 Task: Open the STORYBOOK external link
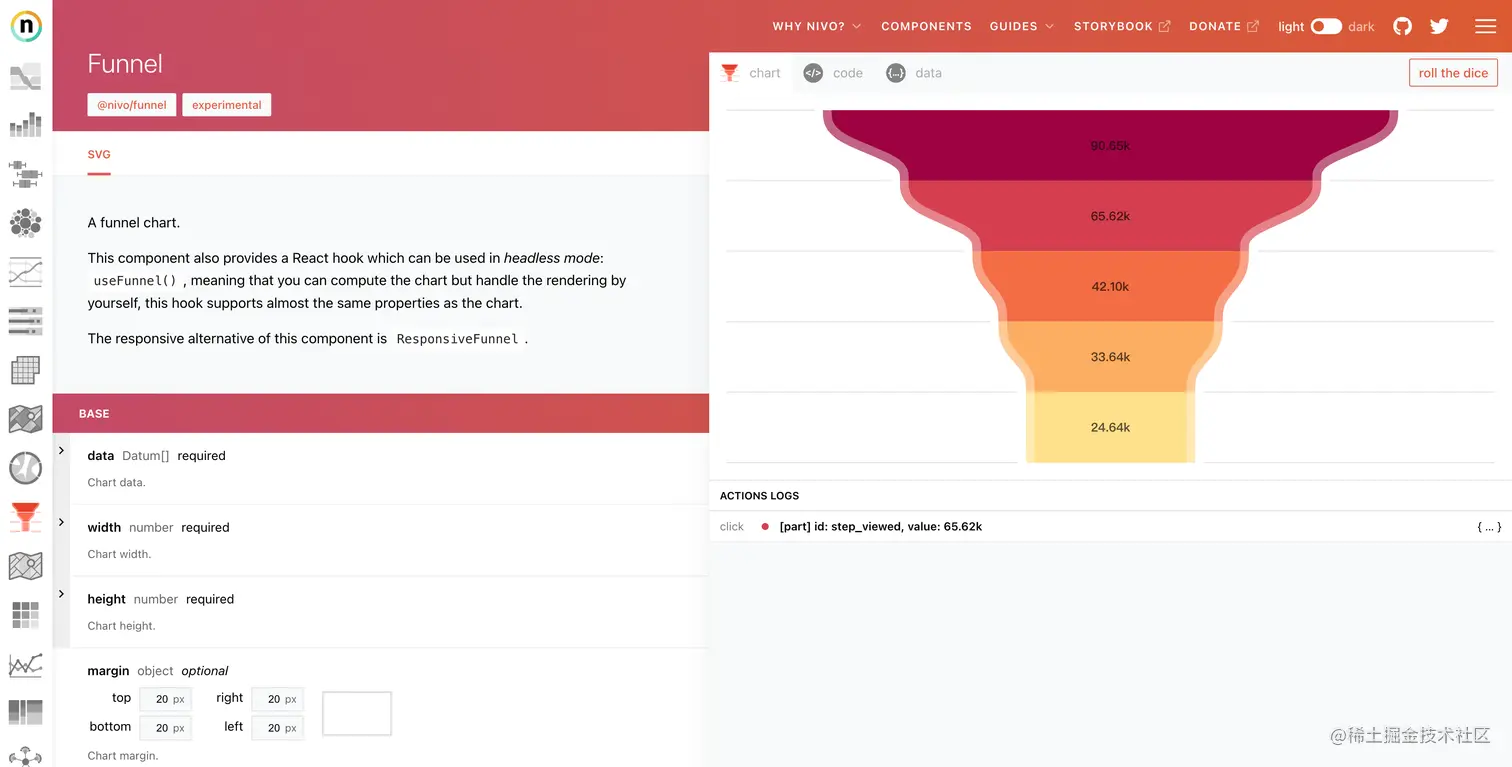click(x=1122, y=27)
